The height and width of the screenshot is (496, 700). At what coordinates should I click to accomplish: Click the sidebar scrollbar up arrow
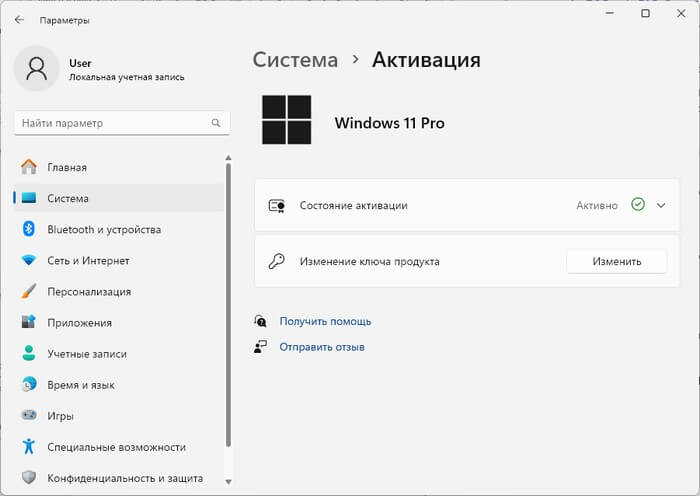click(228, 158)
